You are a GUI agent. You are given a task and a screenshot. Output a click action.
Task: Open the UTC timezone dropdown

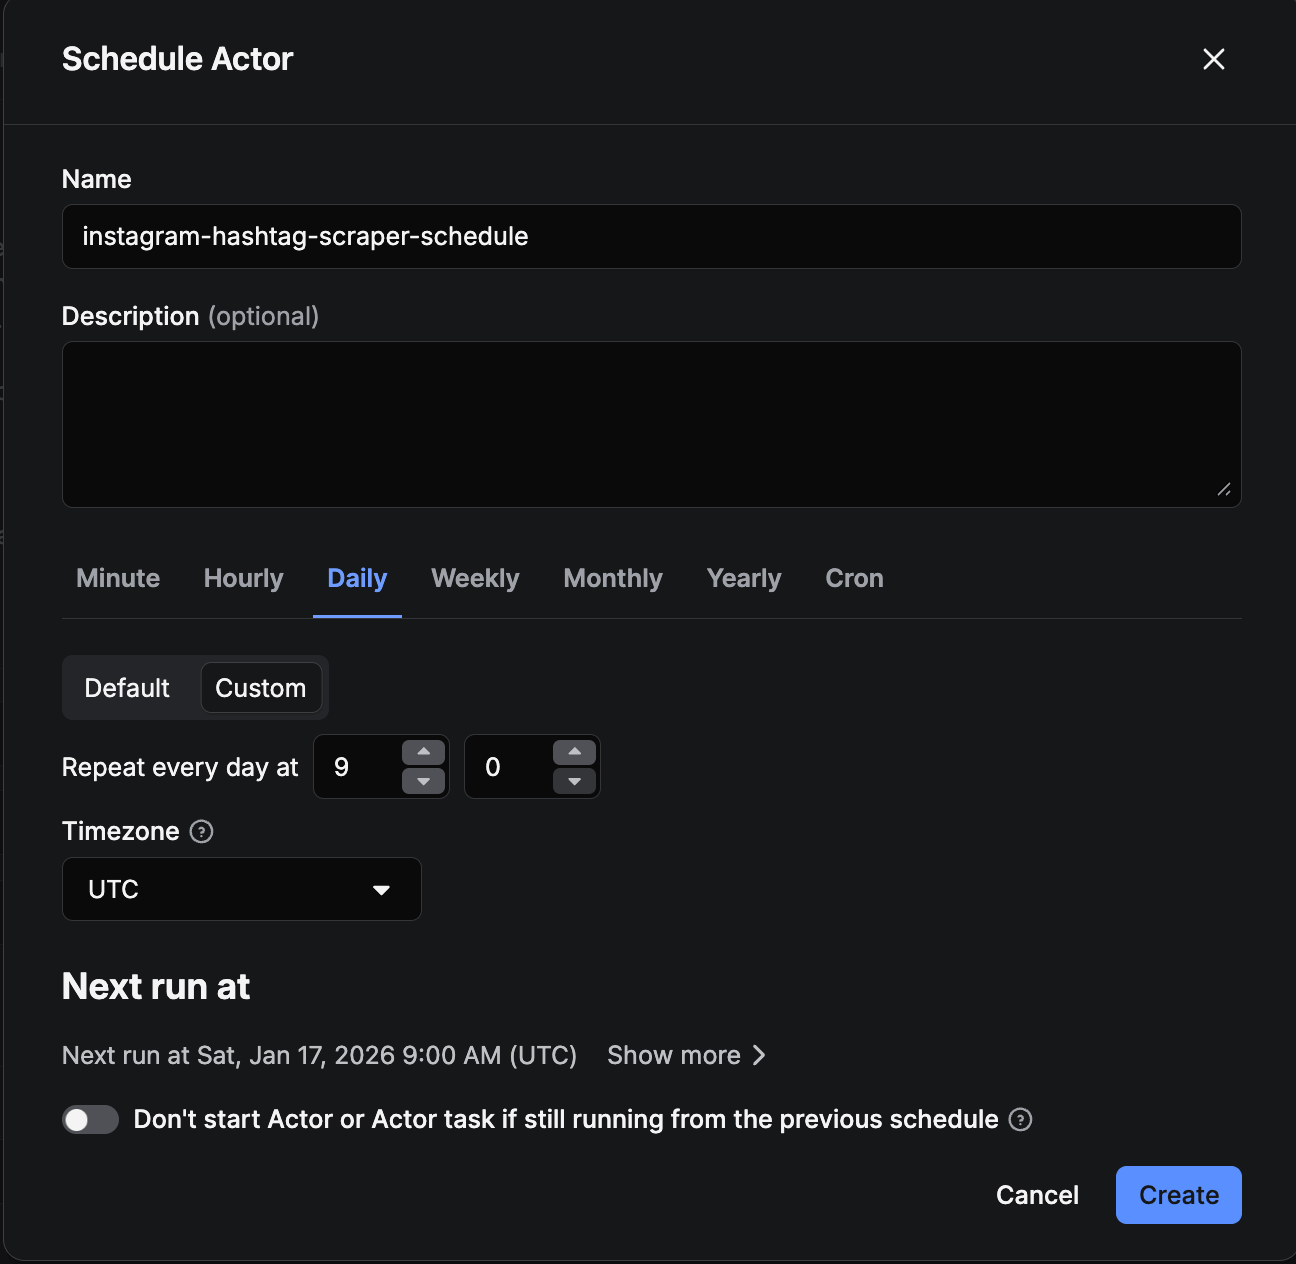(241, 889)
